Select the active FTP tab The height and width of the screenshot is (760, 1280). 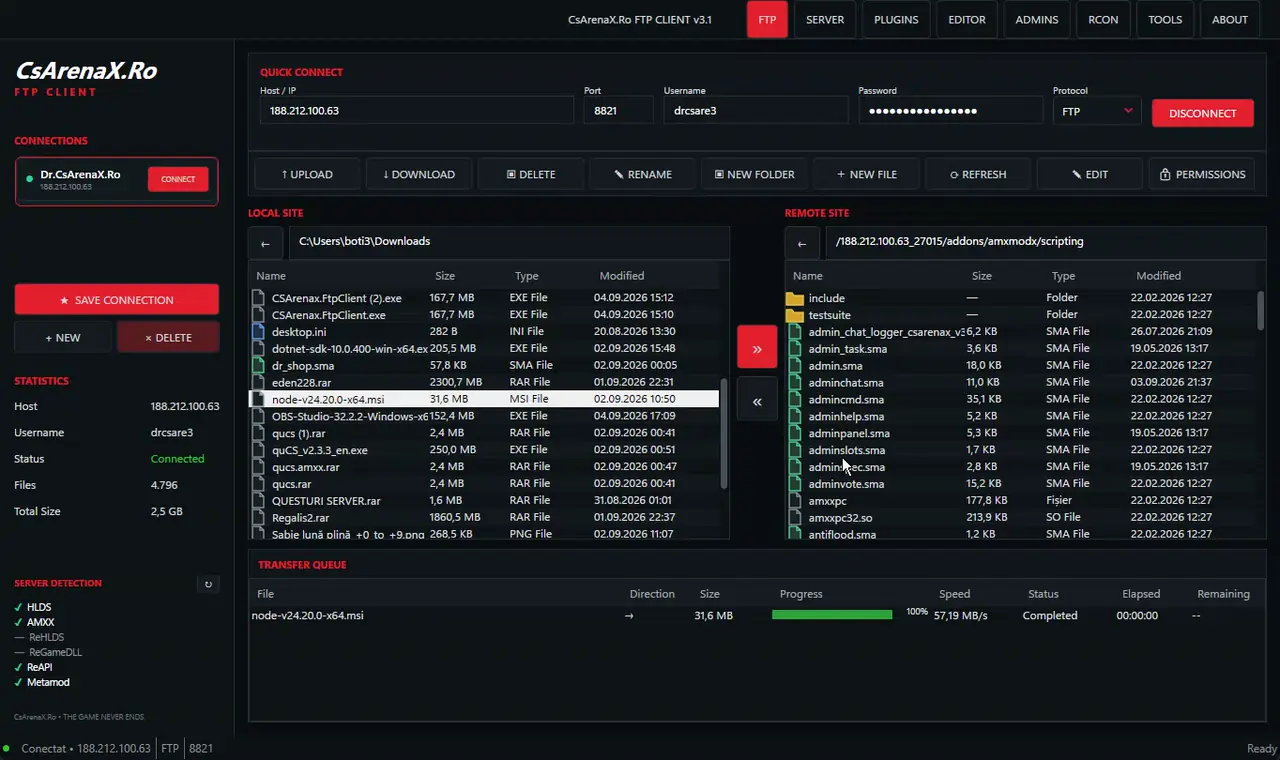pyautogui.click(x=768, y=19)
